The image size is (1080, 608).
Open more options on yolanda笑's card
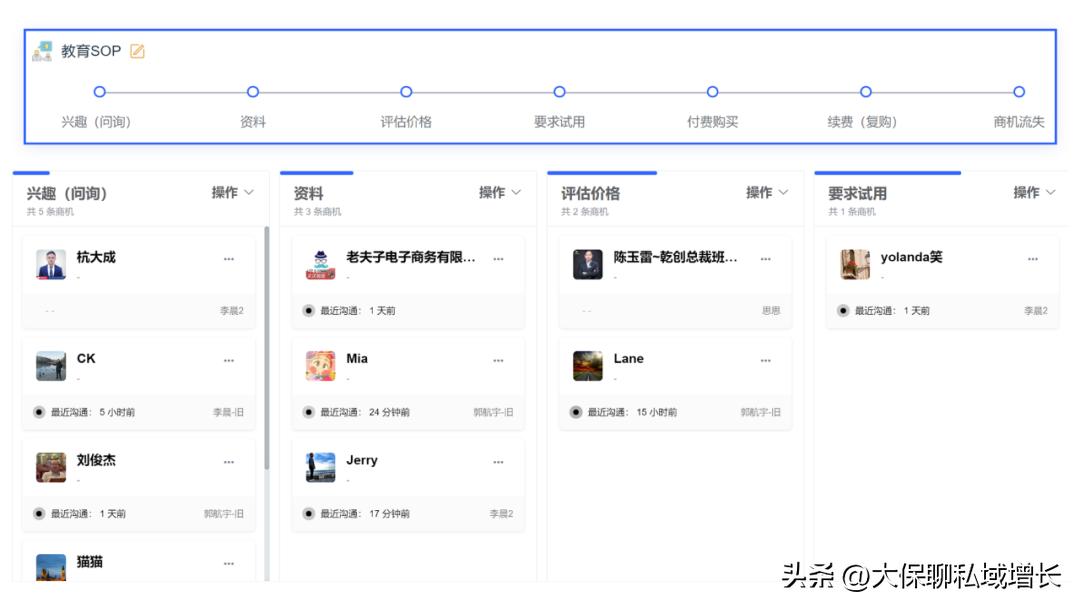tap(1031, 259)
